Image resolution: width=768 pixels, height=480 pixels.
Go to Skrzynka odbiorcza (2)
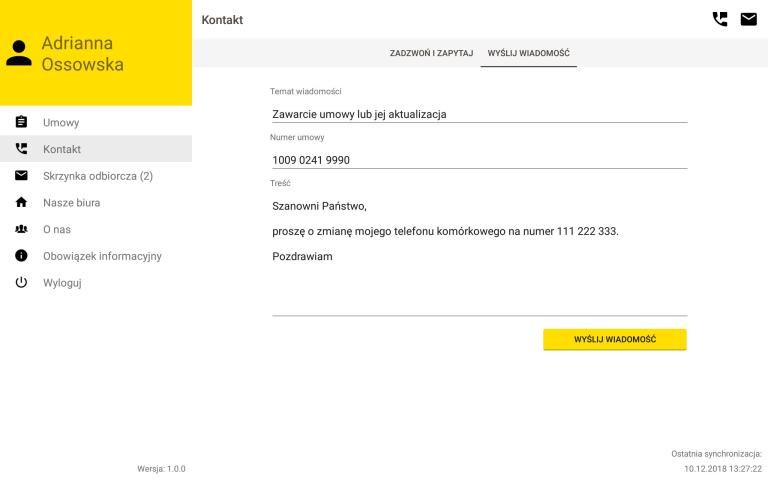(97, 176)
